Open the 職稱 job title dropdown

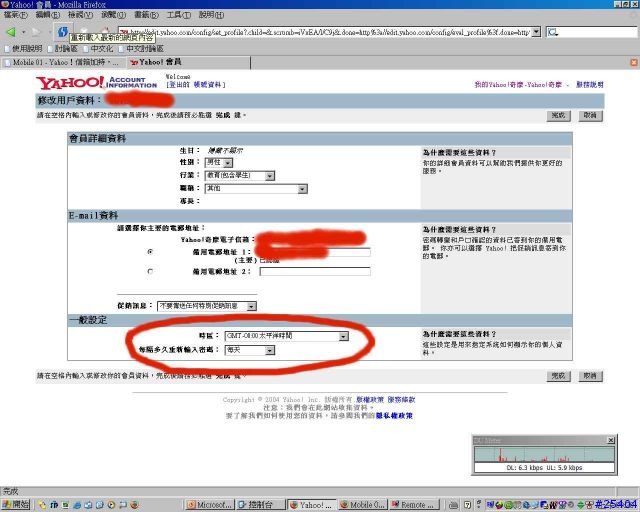(x=256, y=189)
